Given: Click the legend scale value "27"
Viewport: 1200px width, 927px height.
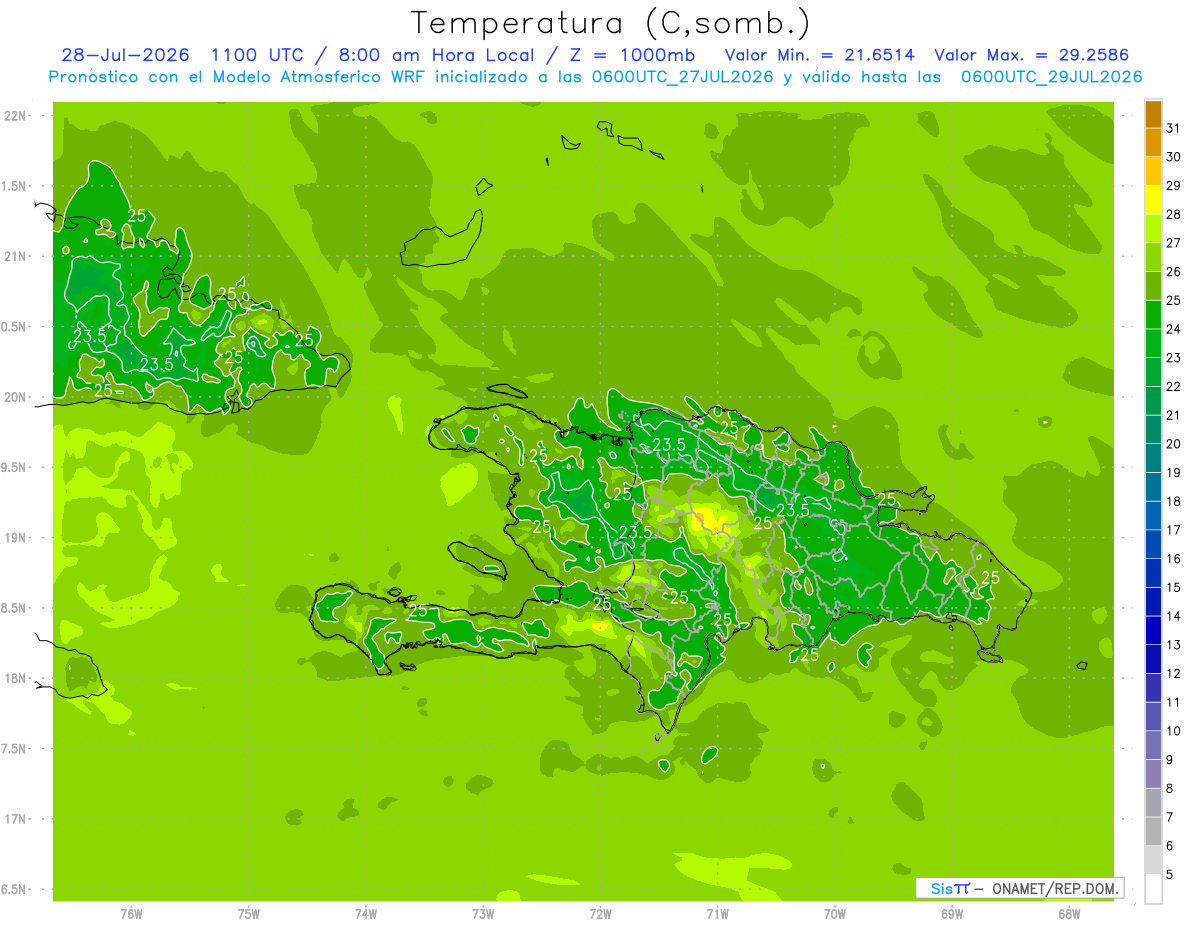Looking at the screenshot, I should click(x=1173, y=243).
